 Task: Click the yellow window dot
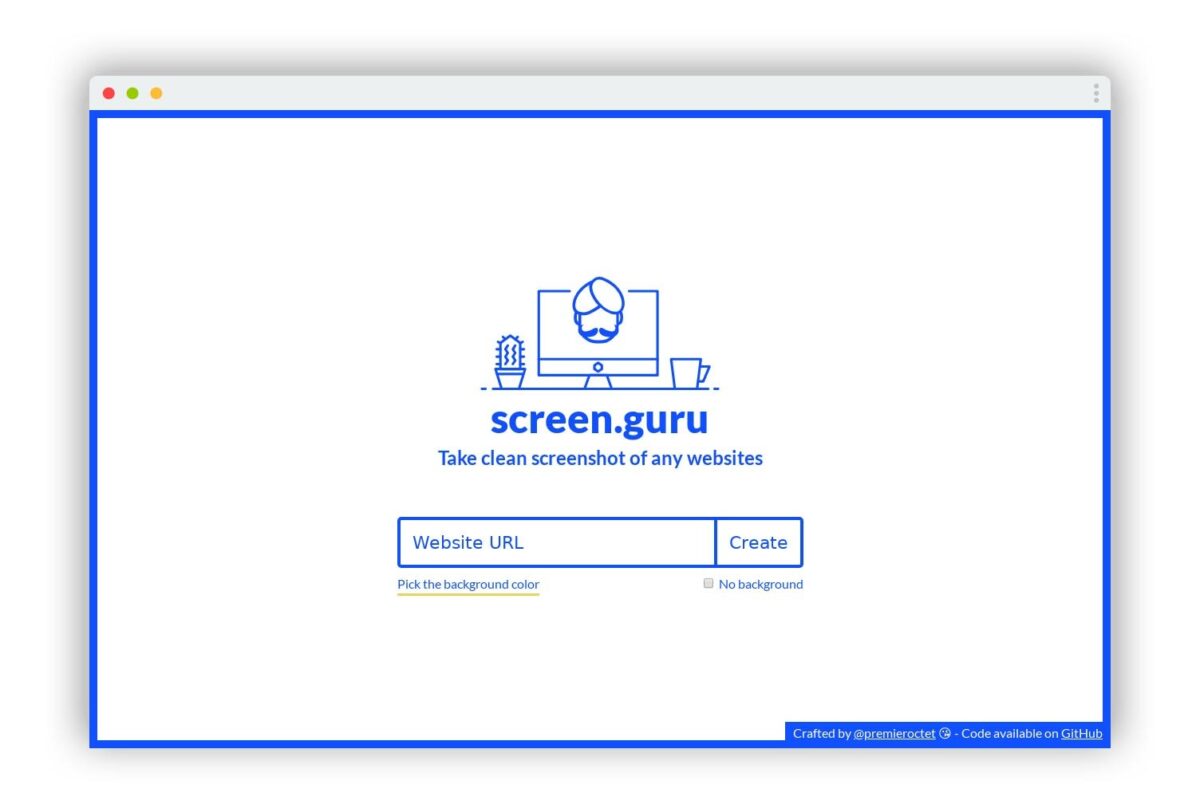pyautogui.click(x=156, y=93)
